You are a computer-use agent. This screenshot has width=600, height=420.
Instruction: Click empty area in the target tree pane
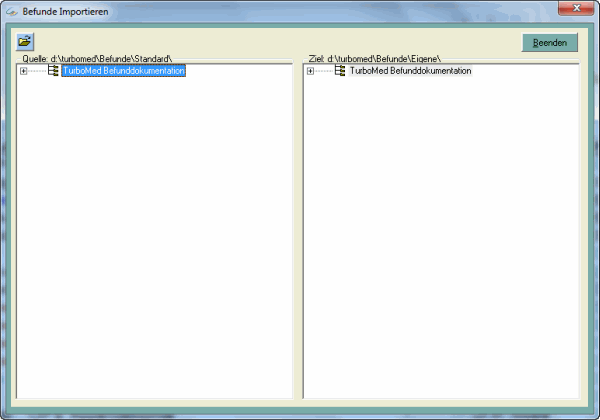[x=440, y=240]
